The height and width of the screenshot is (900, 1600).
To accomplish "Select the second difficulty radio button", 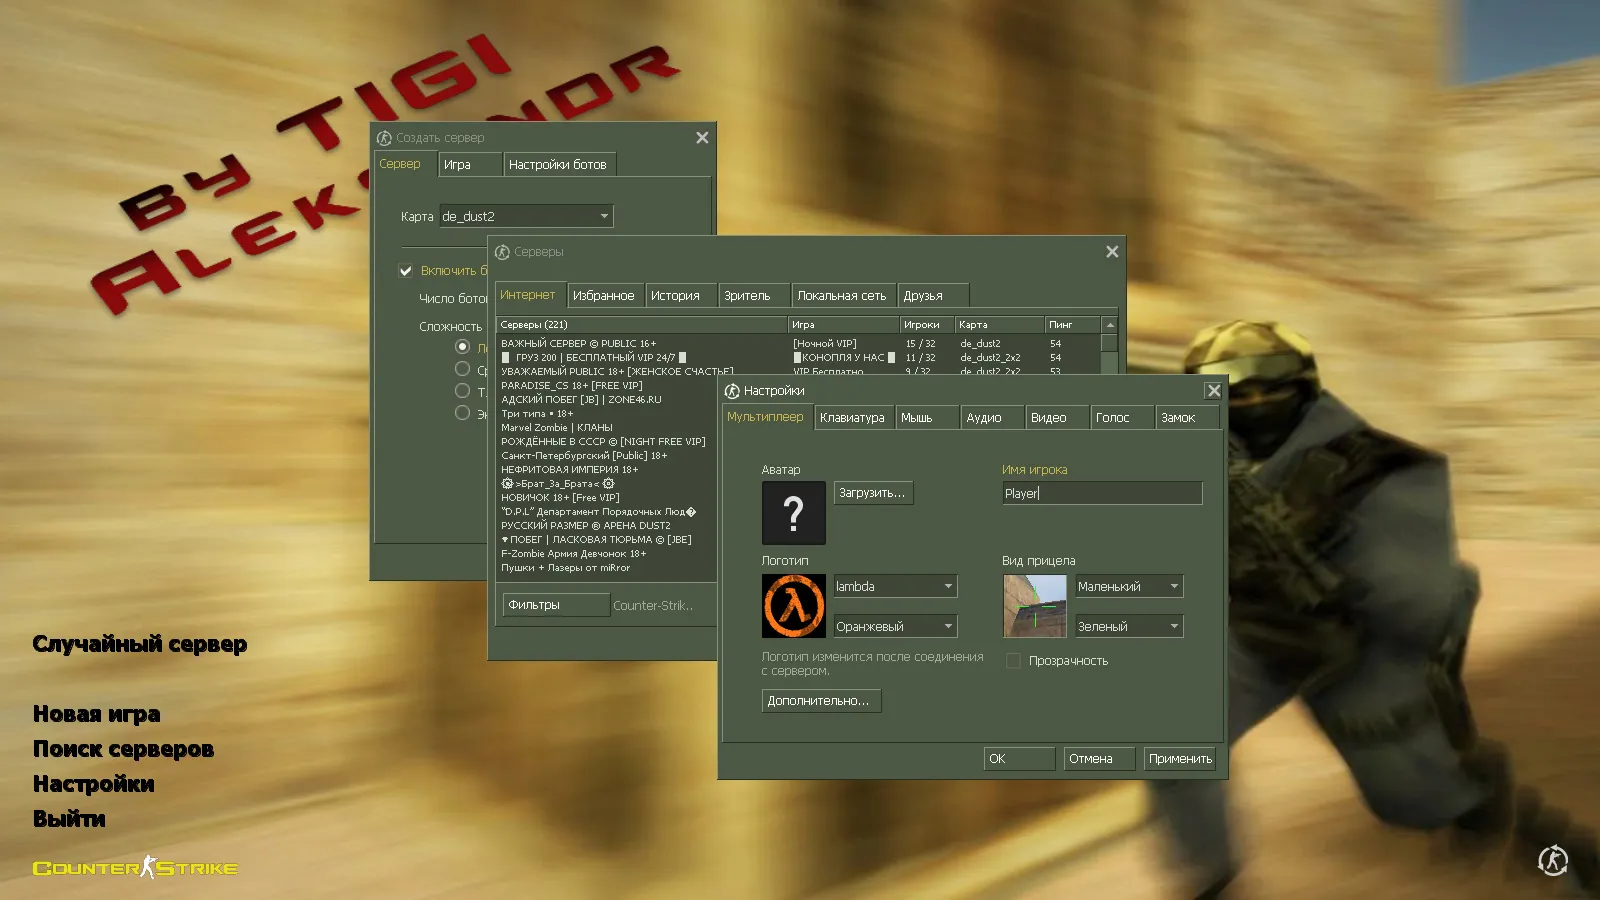I will point(462,368).
